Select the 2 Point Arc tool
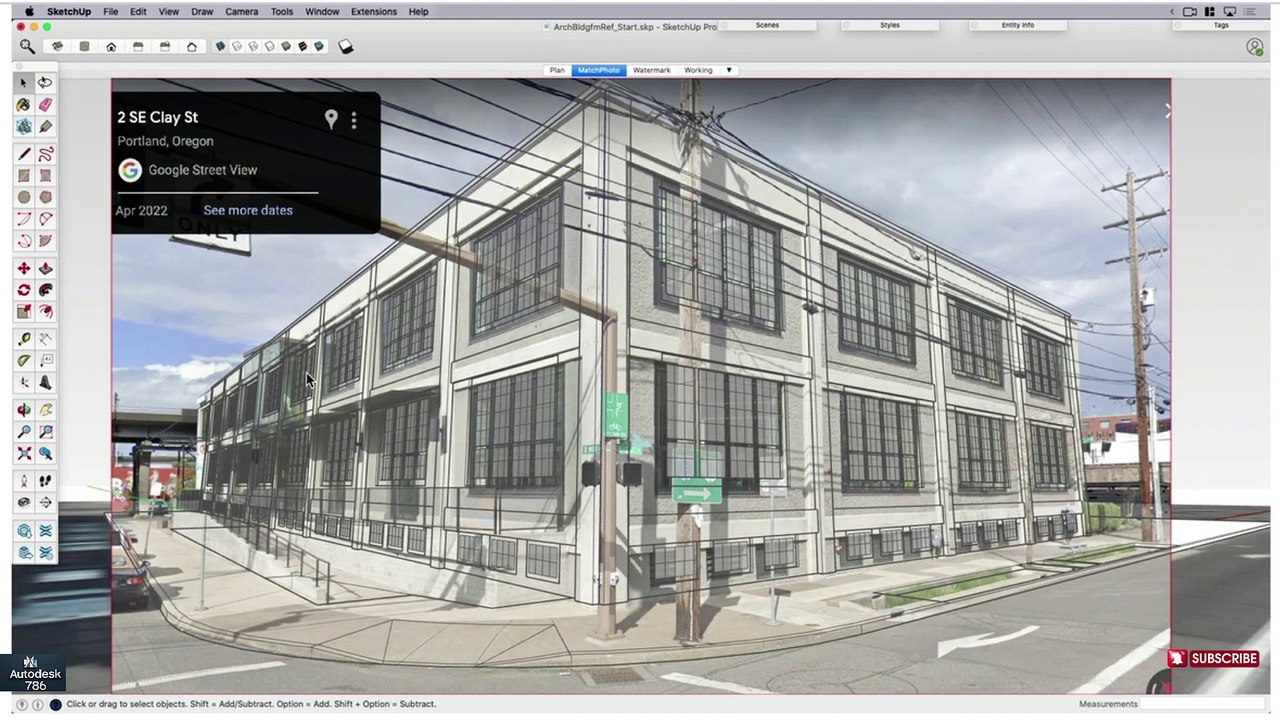The width and height of the screenshot is (1280, 720). [x=45, y=219]
